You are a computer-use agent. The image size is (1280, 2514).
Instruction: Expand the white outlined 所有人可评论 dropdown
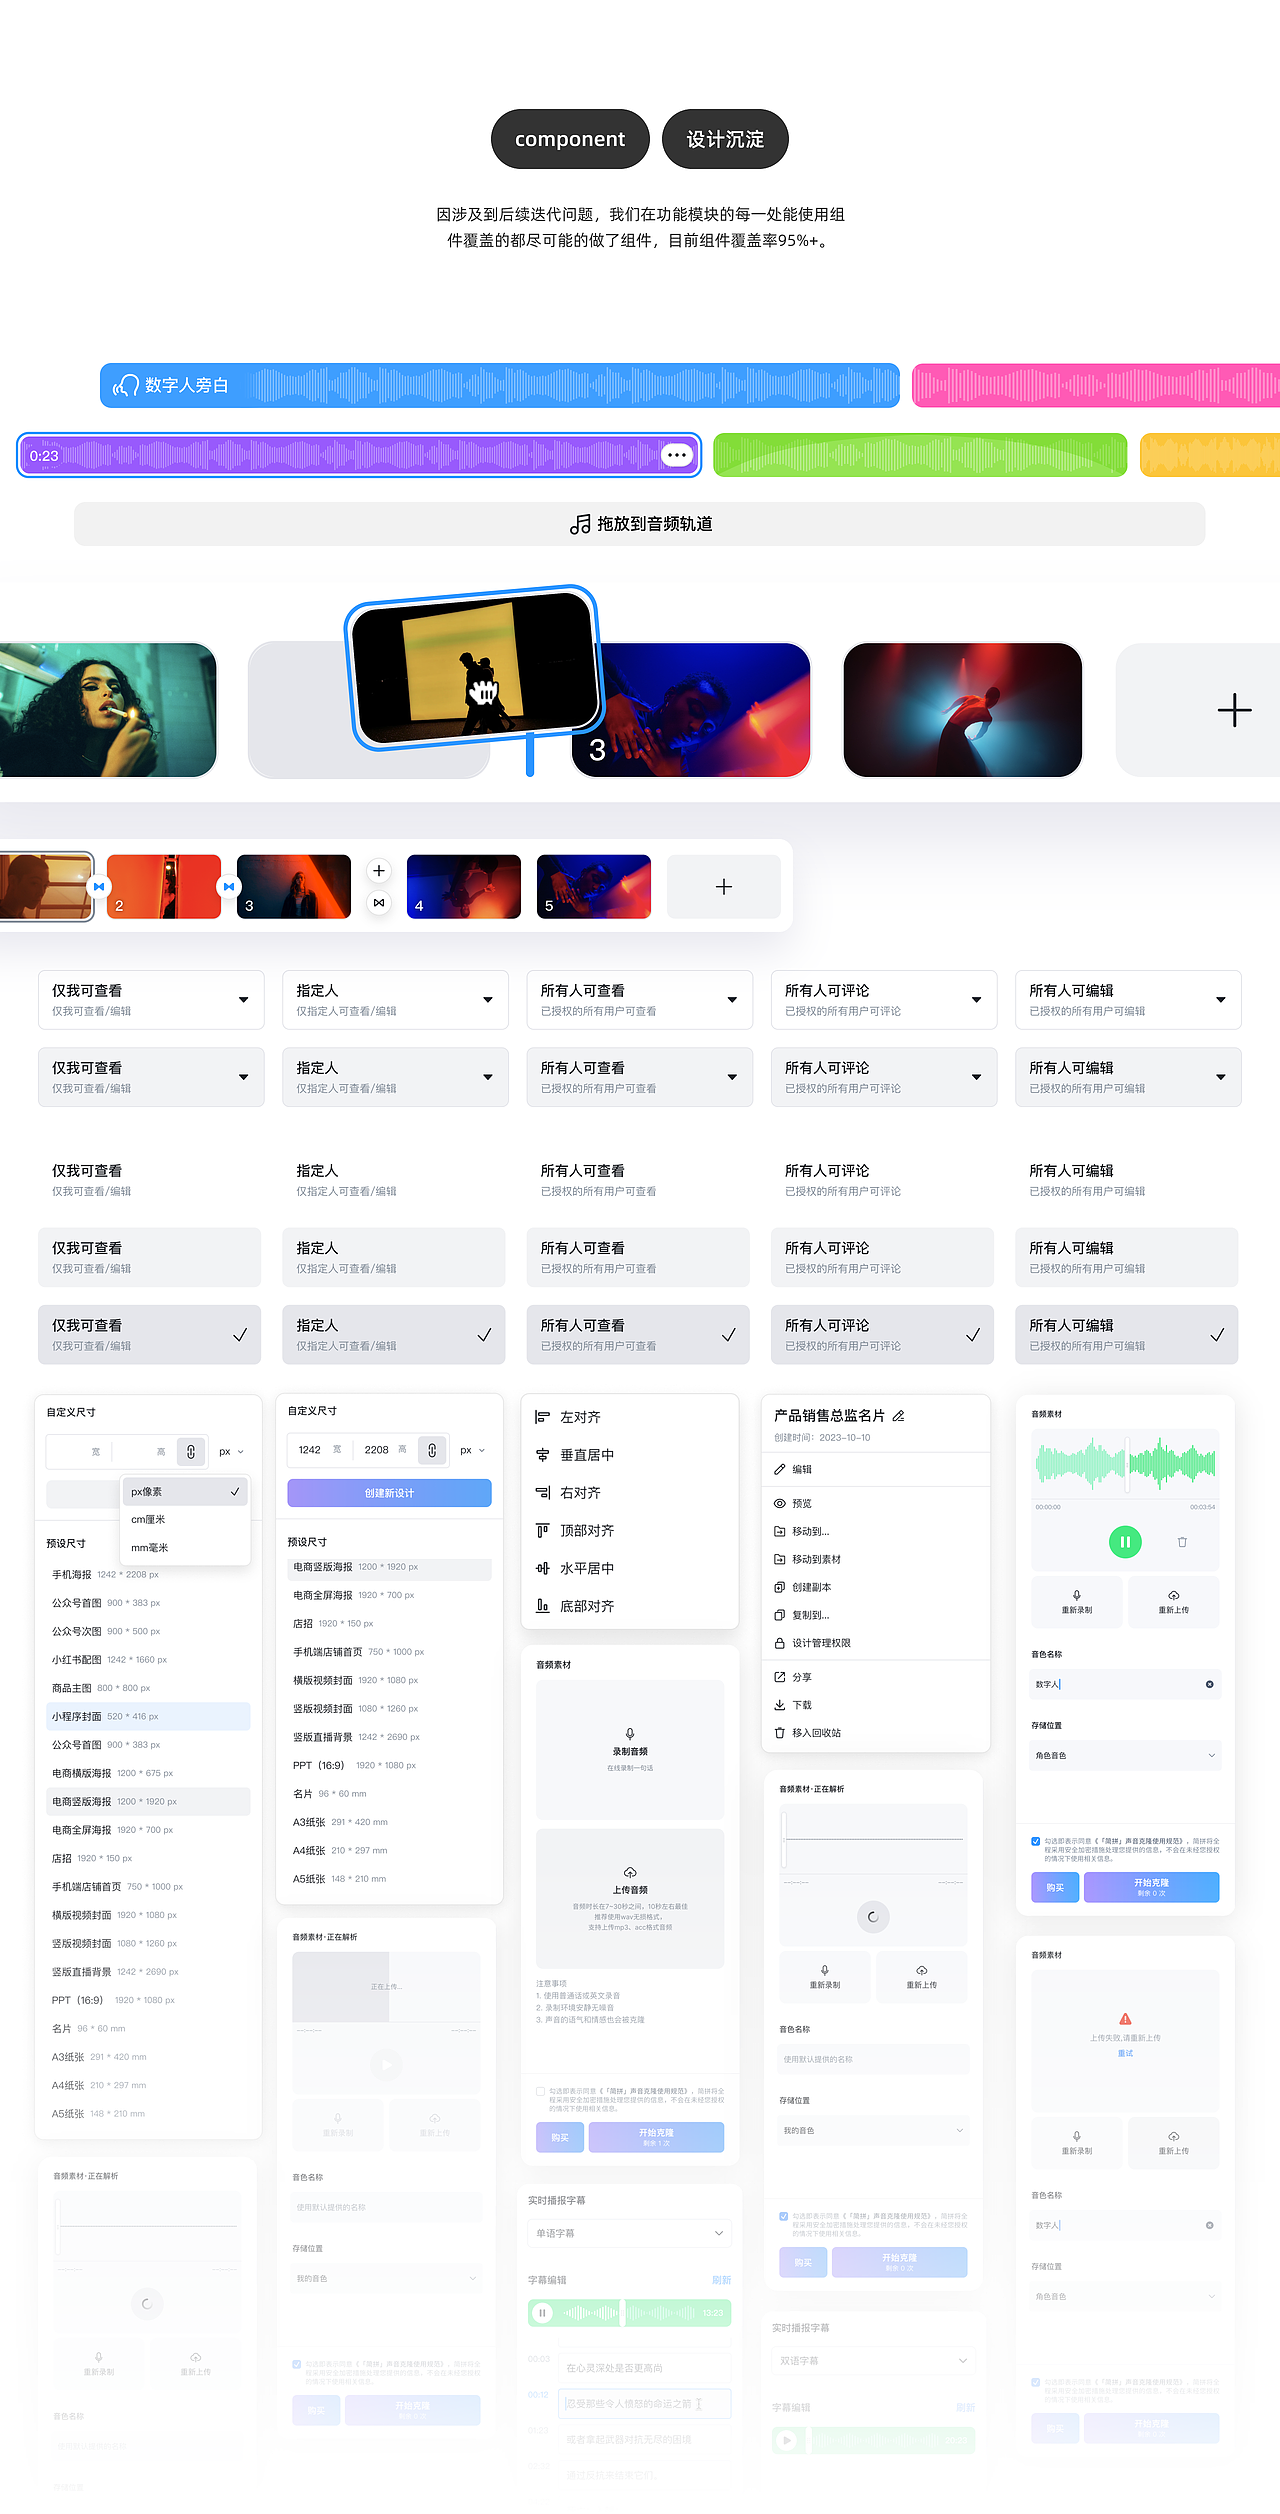click(x=884, y=1000)
